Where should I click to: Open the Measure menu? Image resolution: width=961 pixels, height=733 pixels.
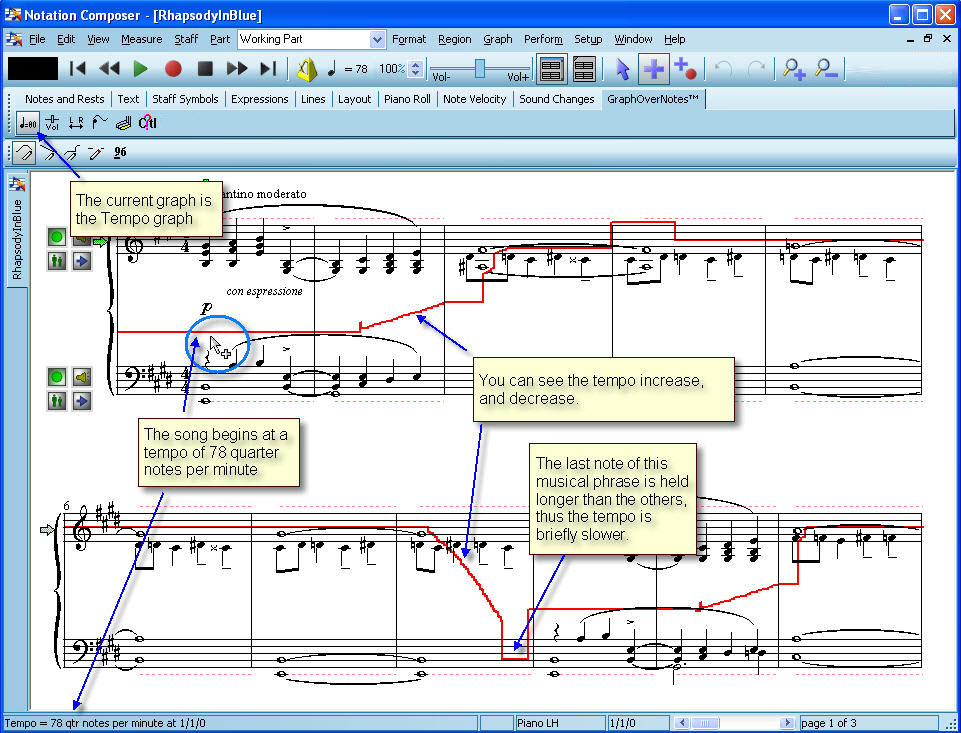coord(141,39)
